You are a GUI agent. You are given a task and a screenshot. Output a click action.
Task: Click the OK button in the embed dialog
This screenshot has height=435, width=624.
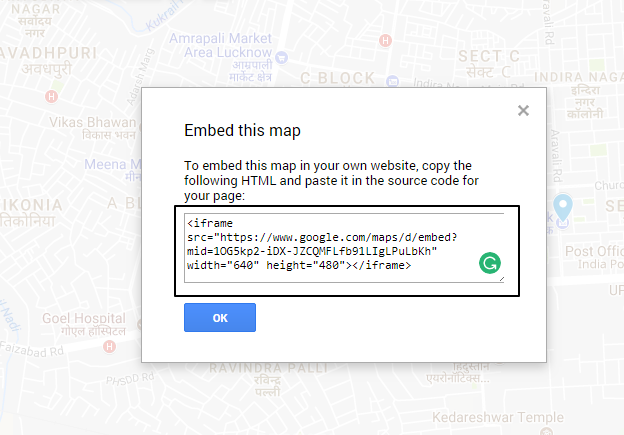220,318
